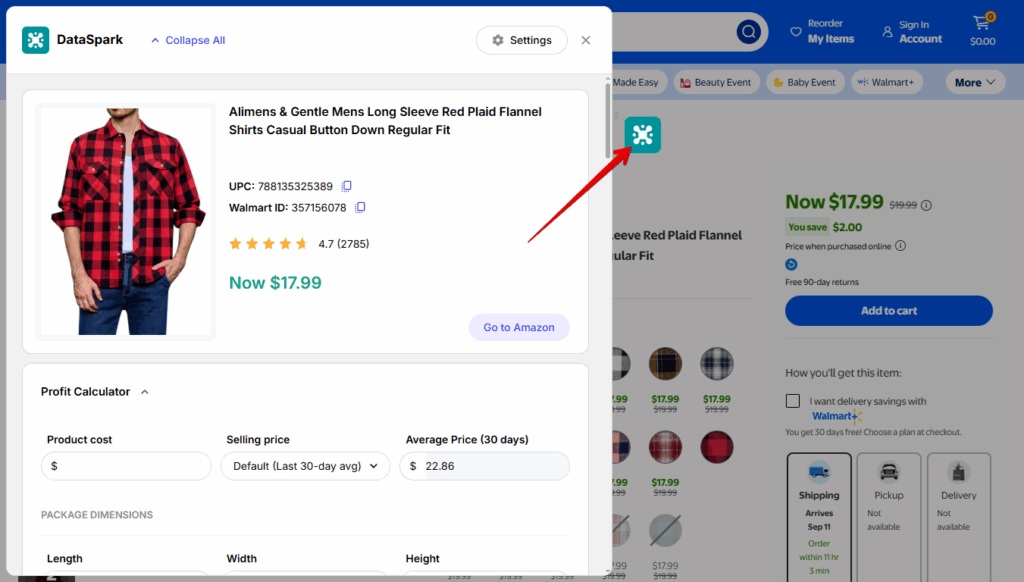Viewport: 1024px width, 582px height.
Task: Select the Baby Event category chip
Action: (x=805, y=82)
